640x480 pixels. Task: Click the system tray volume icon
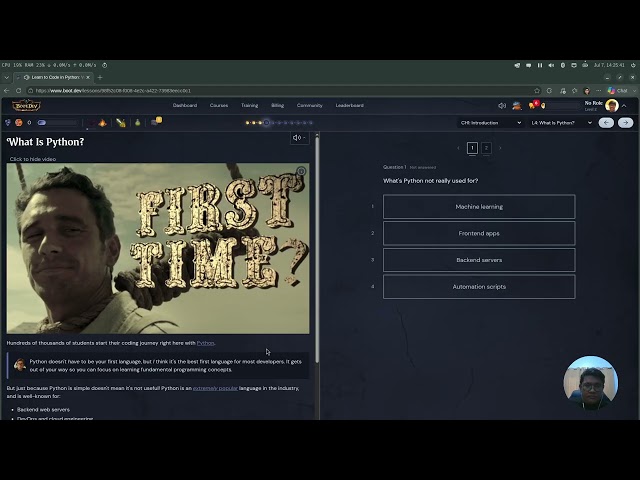[x=551, y=65]
